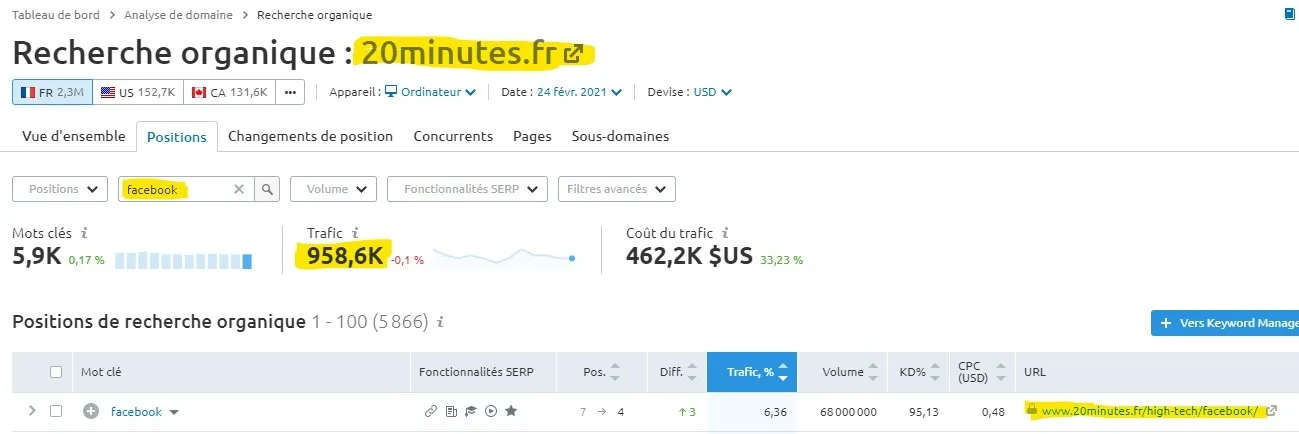Viewport: 1299px width, 434px height.
Task: Click the 5,9K keywords value
Action: coord(37,256)
